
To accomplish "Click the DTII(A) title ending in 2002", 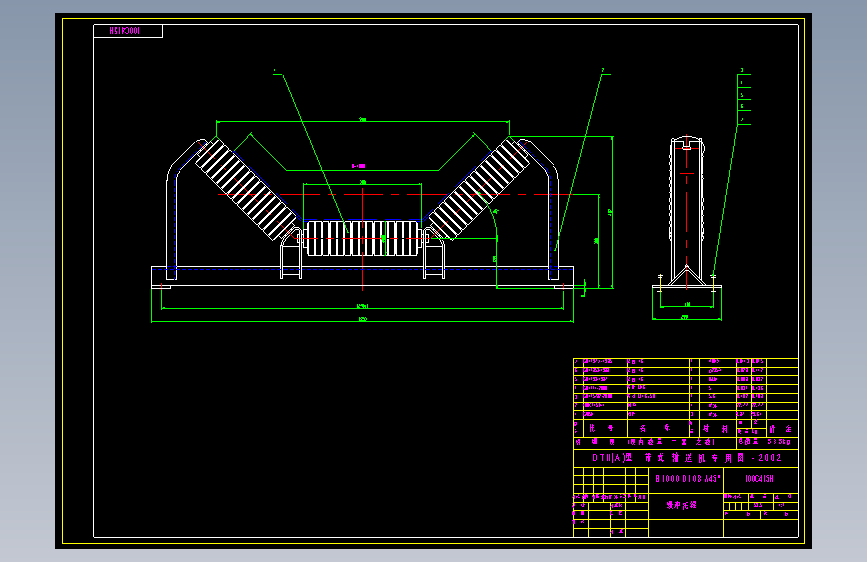I will pos(687,458).
